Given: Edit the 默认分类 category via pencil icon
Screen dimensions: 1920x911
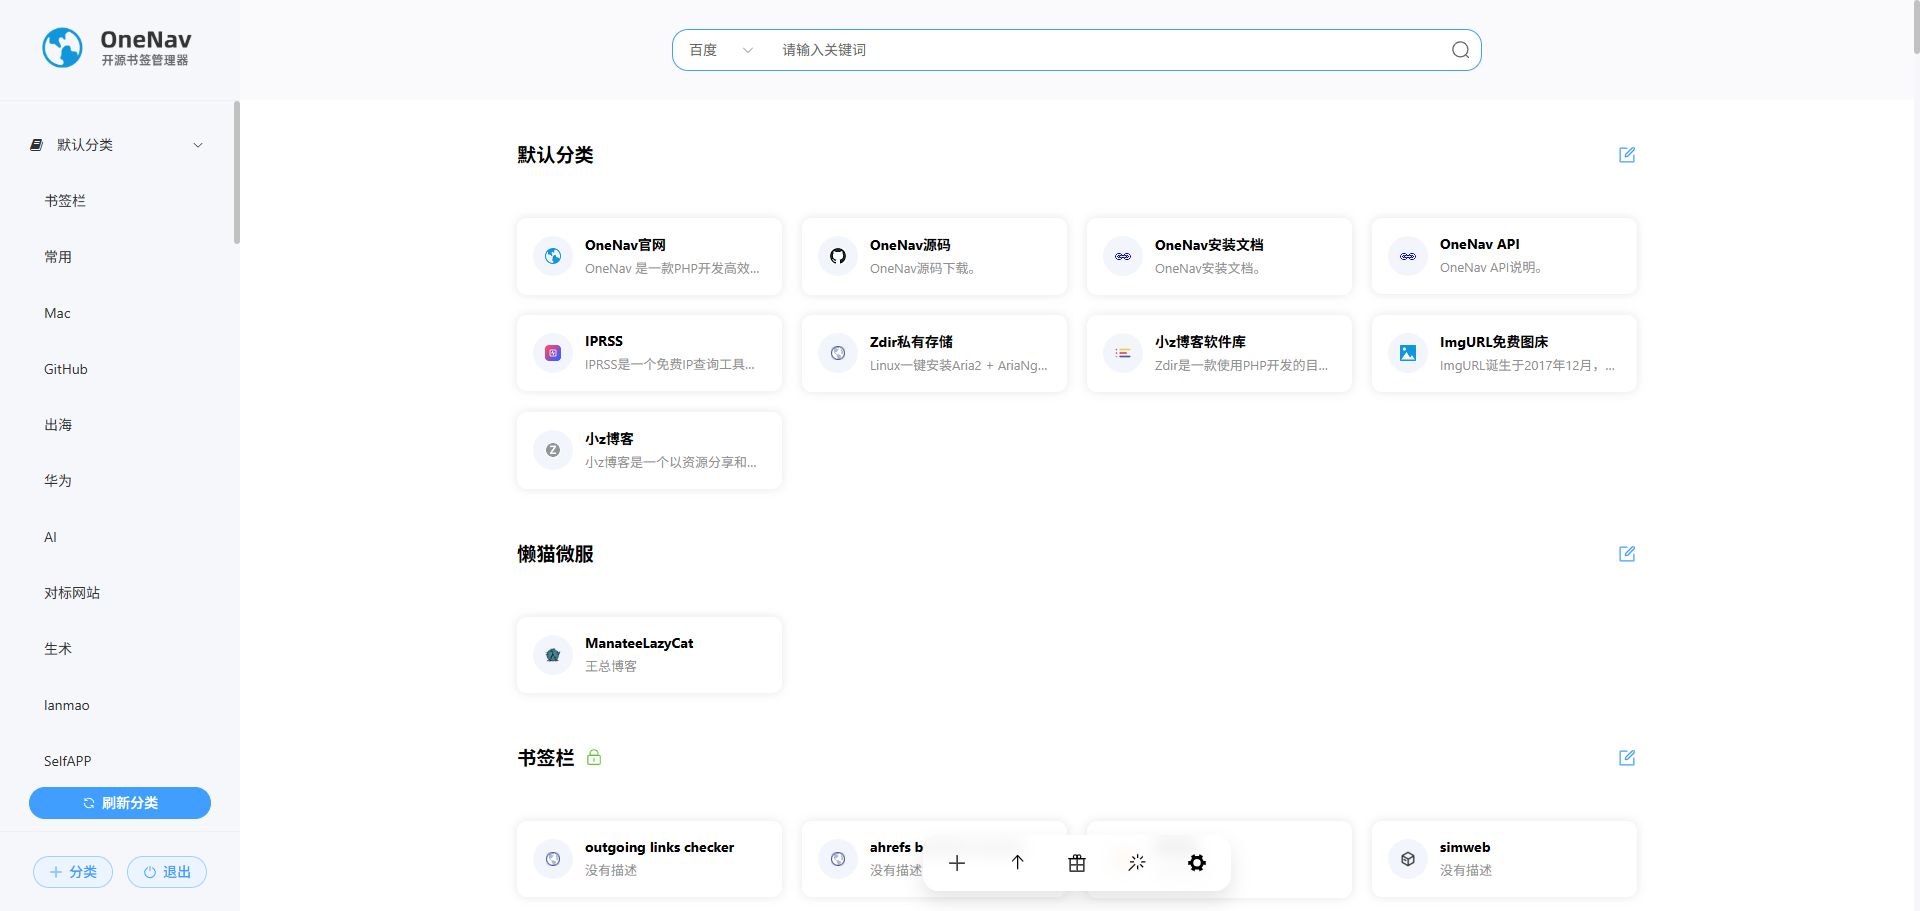Looking at the screenshot, I should pos(1627,155).
